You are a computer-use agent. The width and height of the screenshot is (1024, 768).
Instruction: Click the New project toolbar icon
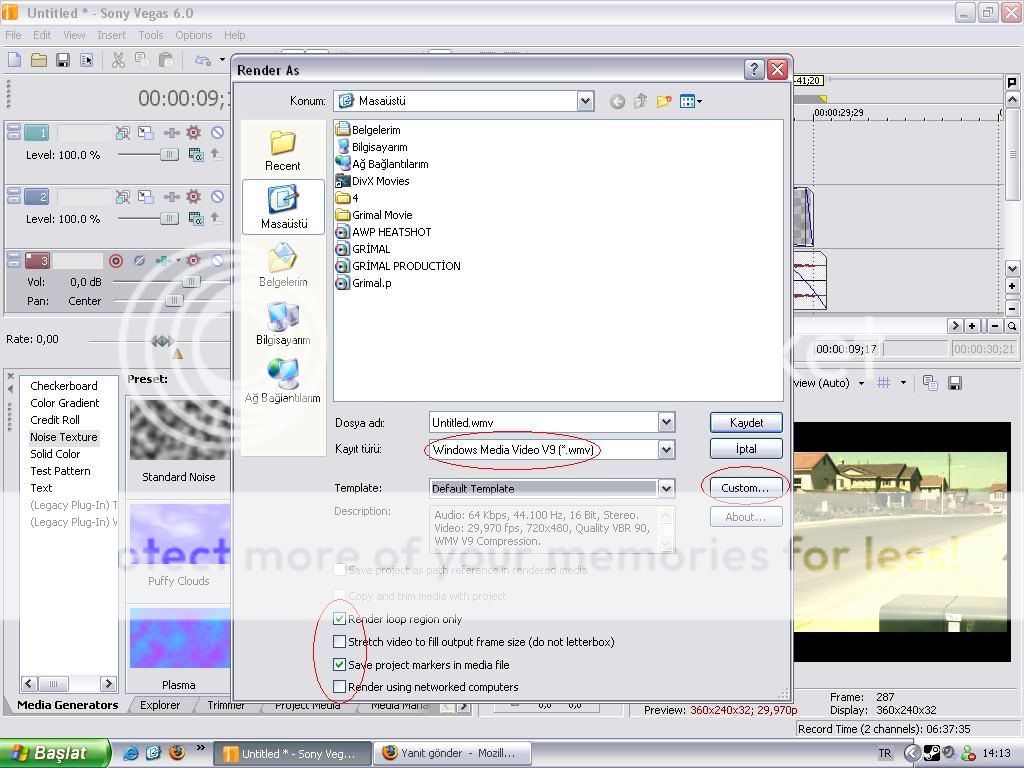[x=14, y=61]
